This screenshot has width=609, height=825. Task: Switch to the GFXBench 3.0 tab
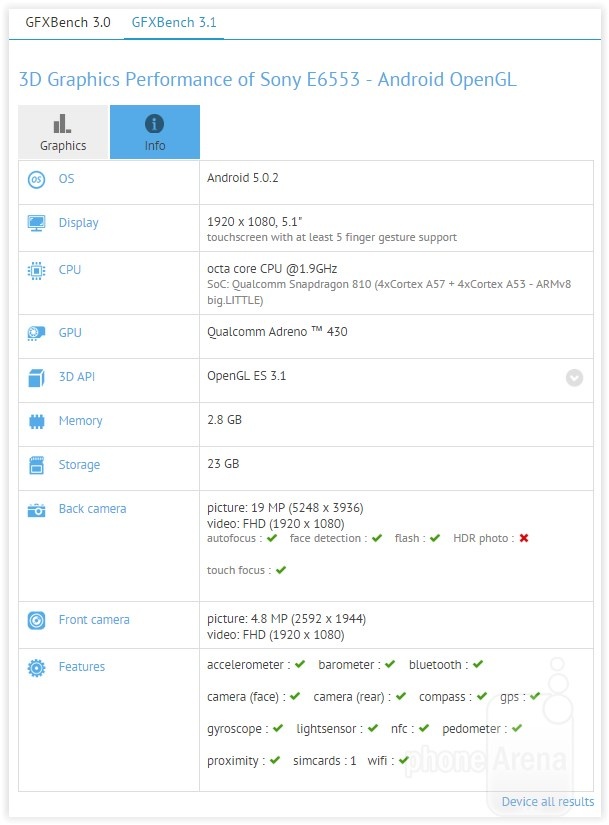click(68, 21)
